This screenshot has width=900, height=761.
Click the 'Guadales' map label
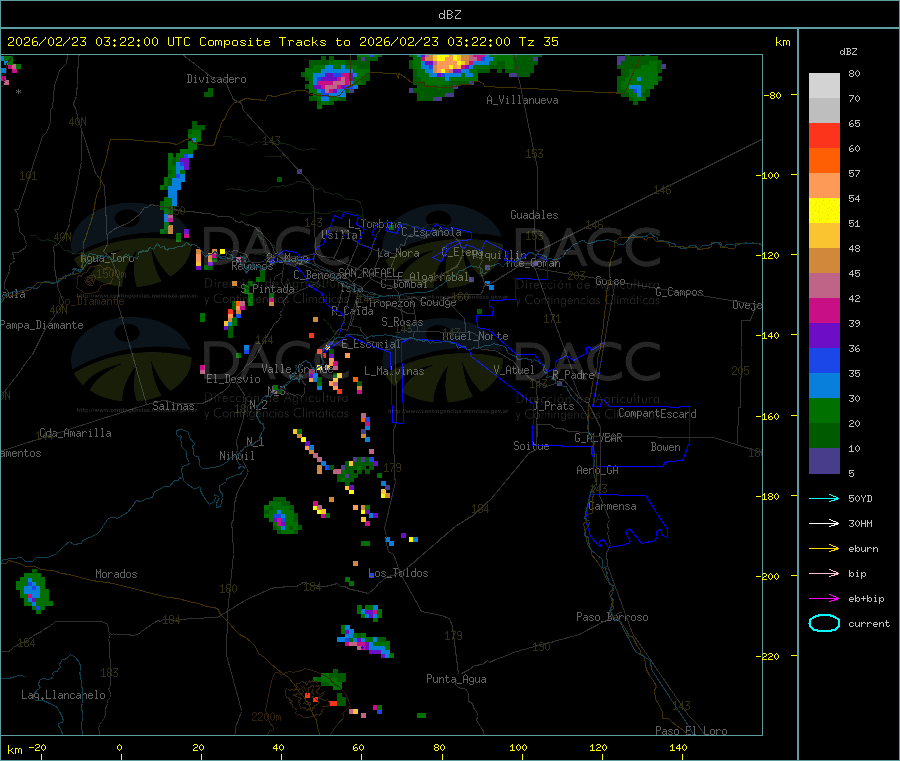coord(534,215)
